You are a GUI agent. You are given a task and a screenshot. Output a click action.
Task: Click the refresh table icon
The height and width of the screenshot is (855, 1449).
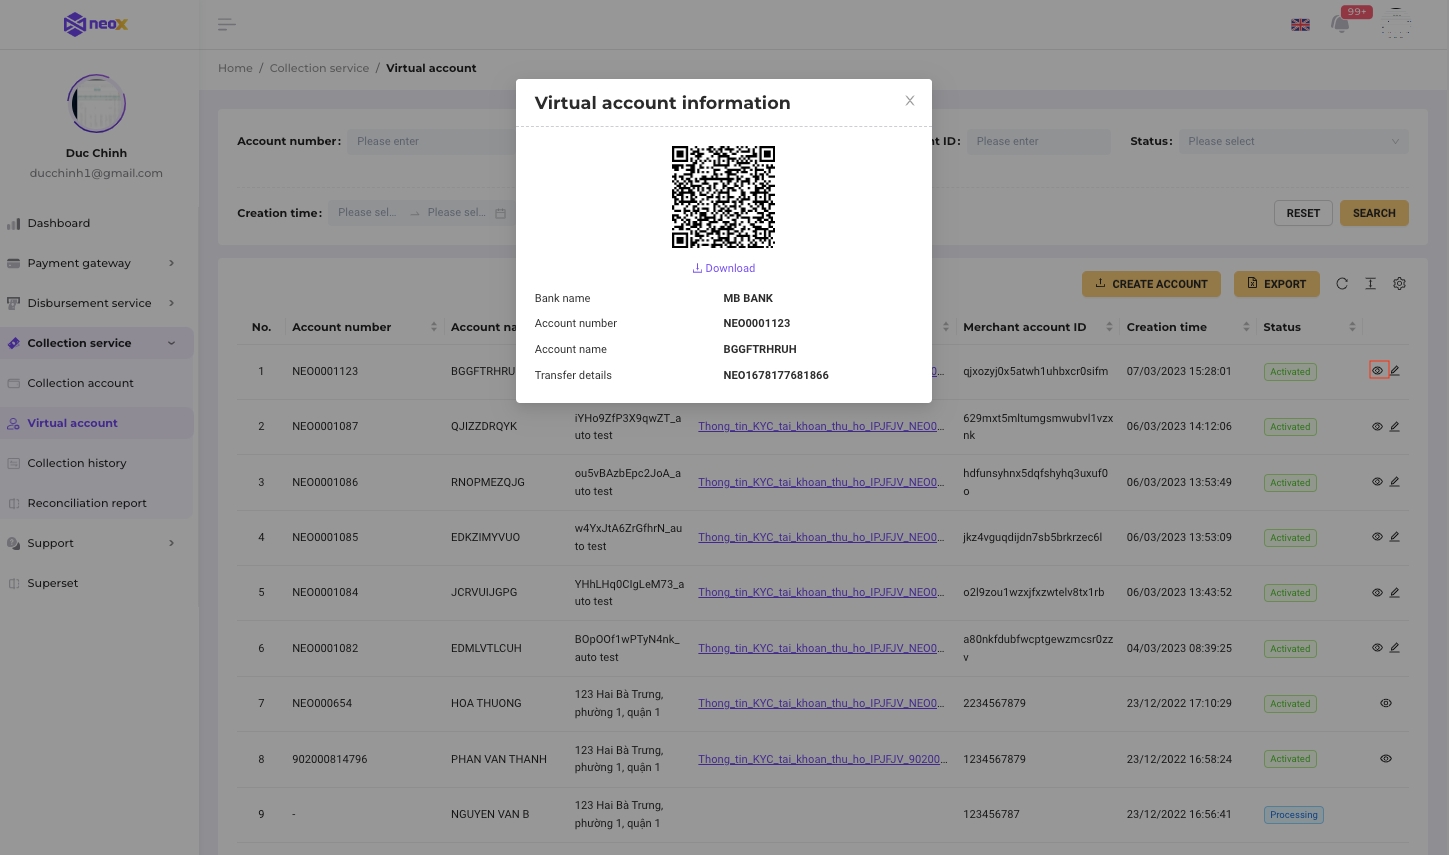1342,284
